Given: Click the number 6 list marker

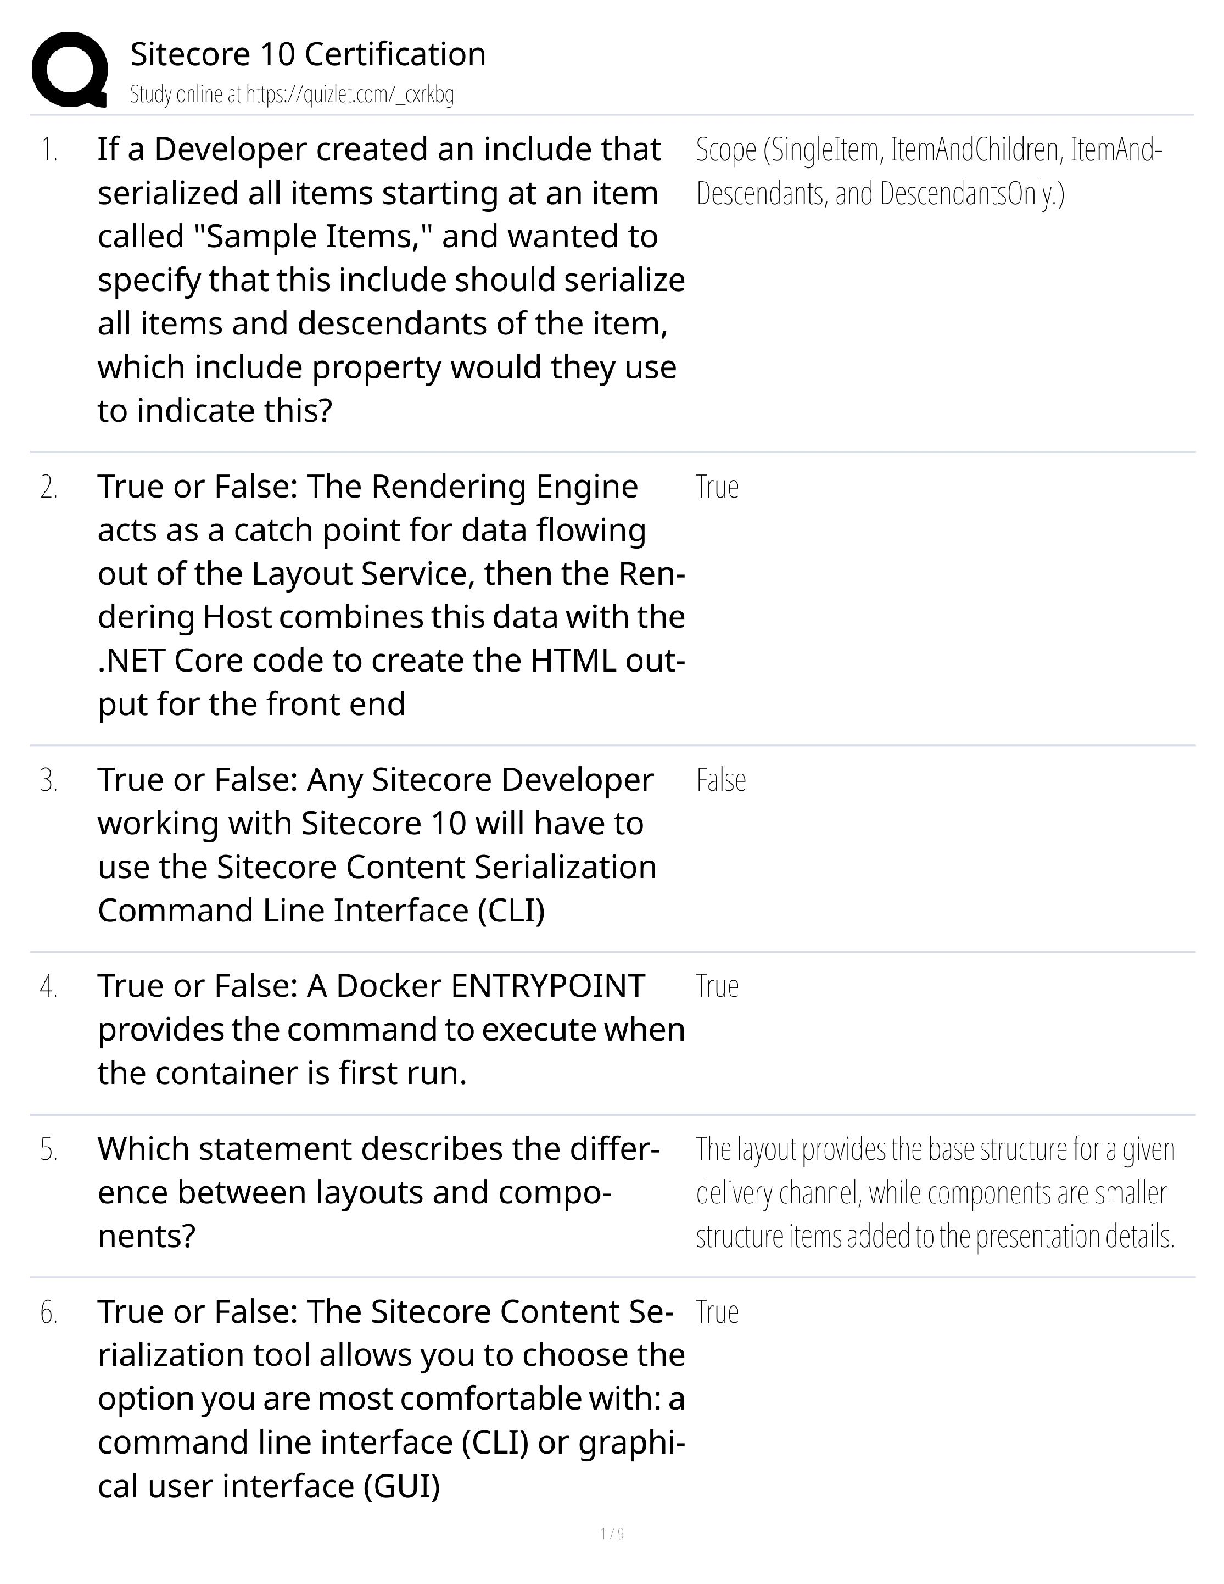Looking at the screenshot, I should coord(48,1313).
